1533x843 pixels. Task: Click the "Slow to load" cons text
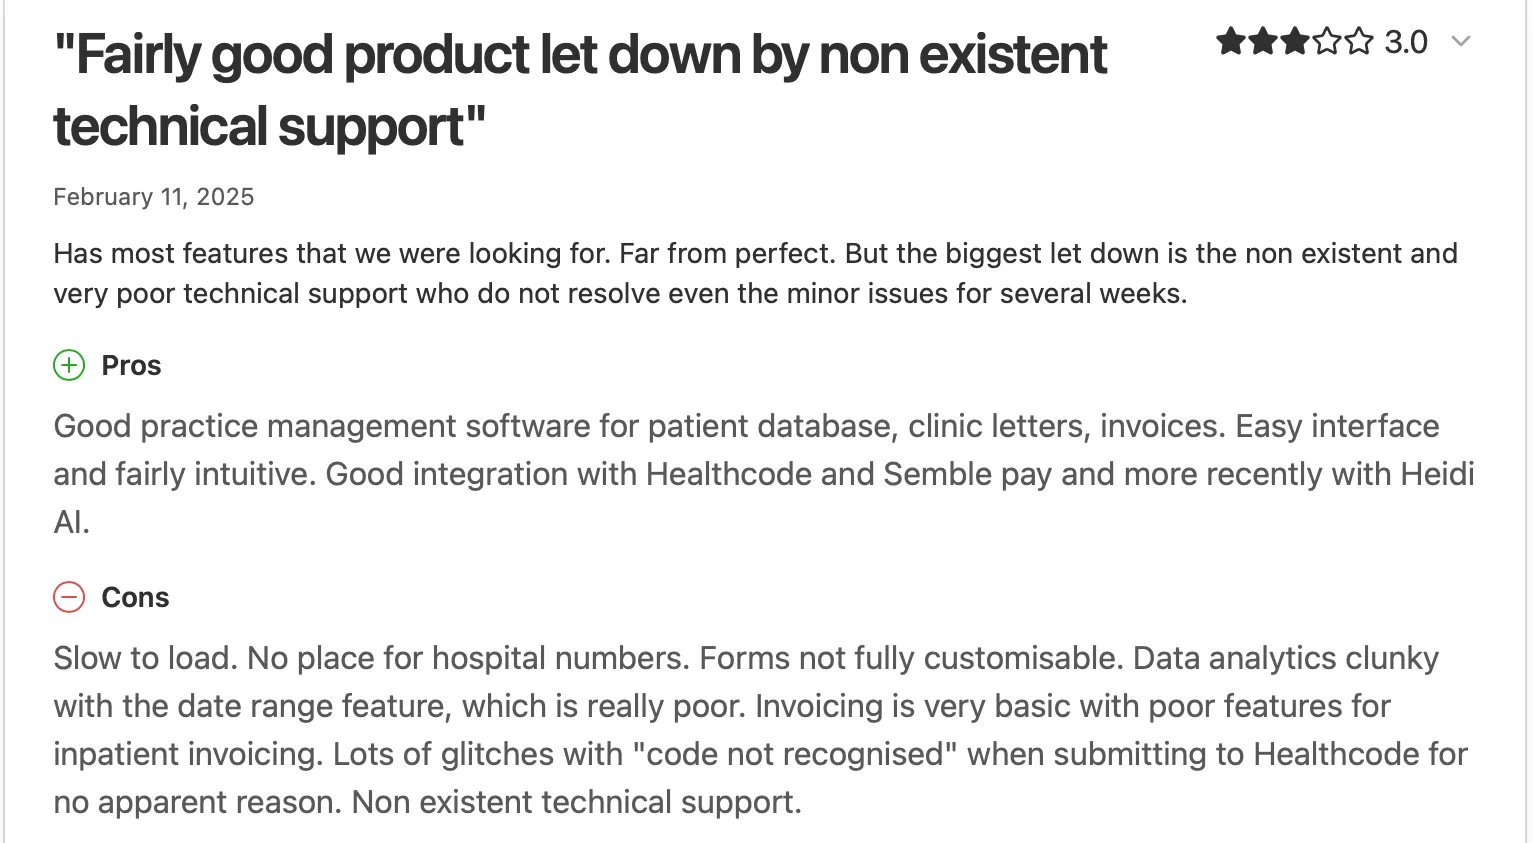click(x=142, y=658)
